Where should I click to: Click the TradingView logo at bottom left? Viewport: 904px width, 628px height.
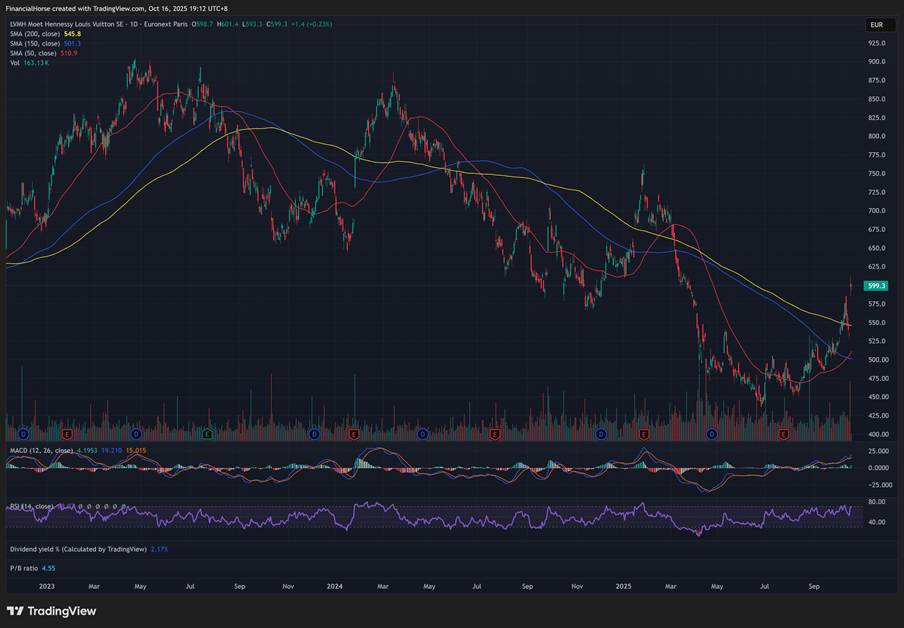click(52, 611)
